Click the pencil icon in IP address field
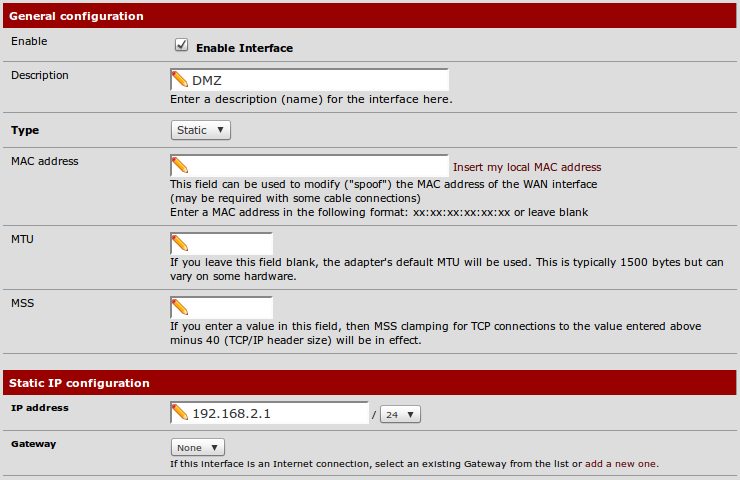 180,413
